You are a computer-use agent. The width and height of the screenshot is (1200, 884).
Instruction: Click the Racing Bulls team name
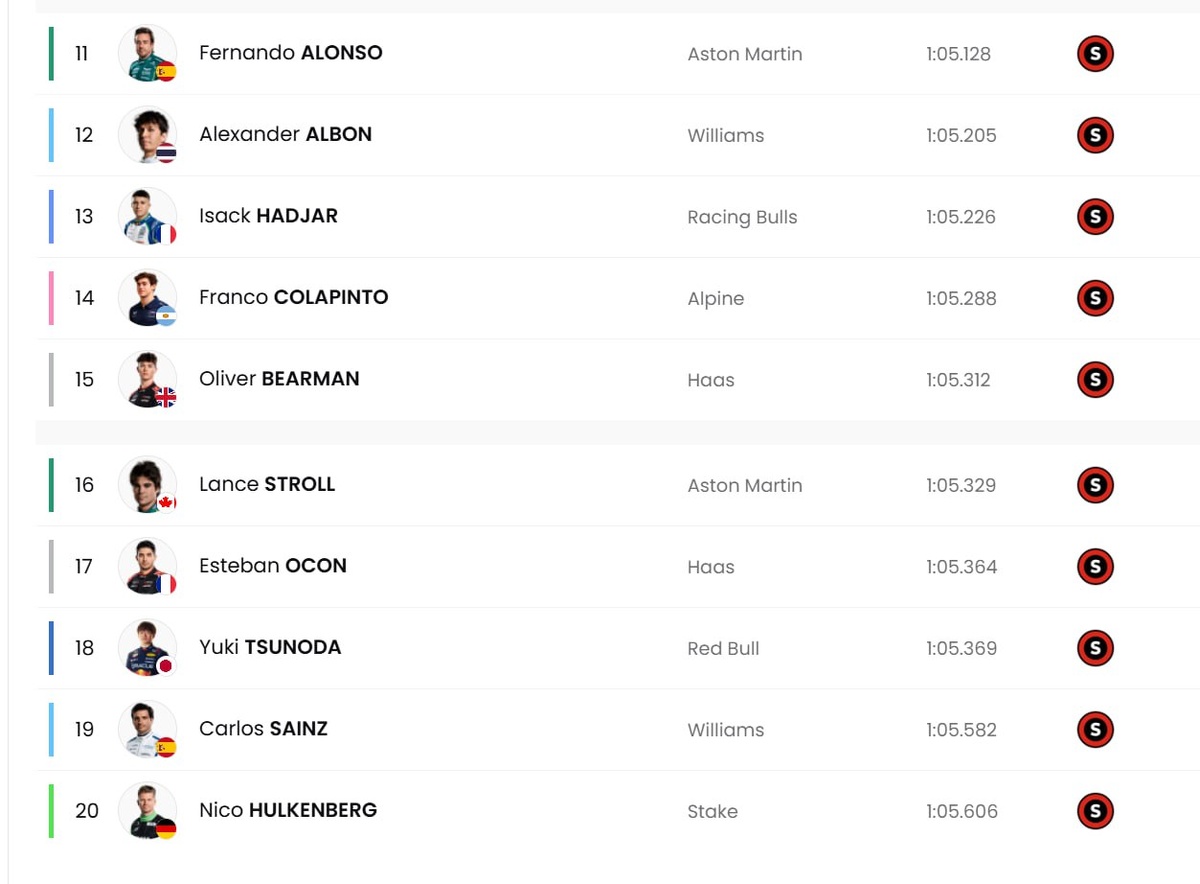[x=742, y=217]
